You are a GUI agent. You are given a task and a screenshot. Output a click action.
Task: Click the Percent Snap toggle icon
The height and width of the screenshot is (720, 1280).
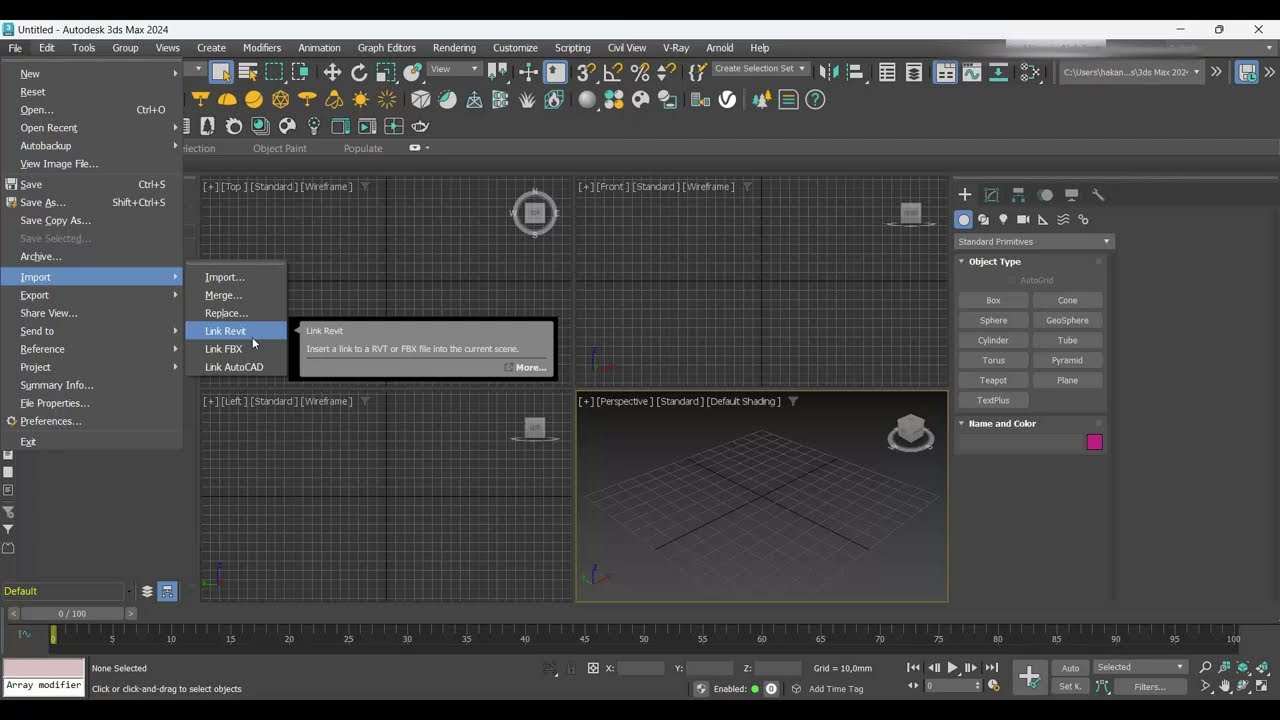tap(640, 72)
